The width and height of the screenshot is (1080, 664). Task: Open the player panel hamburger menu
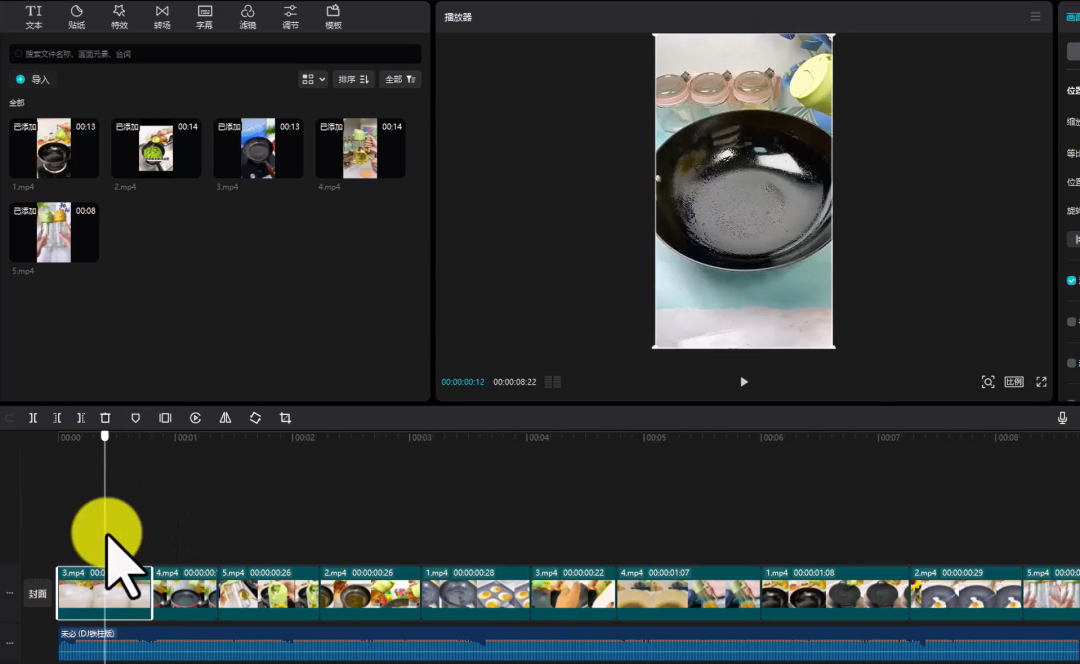click(1035, 17)
